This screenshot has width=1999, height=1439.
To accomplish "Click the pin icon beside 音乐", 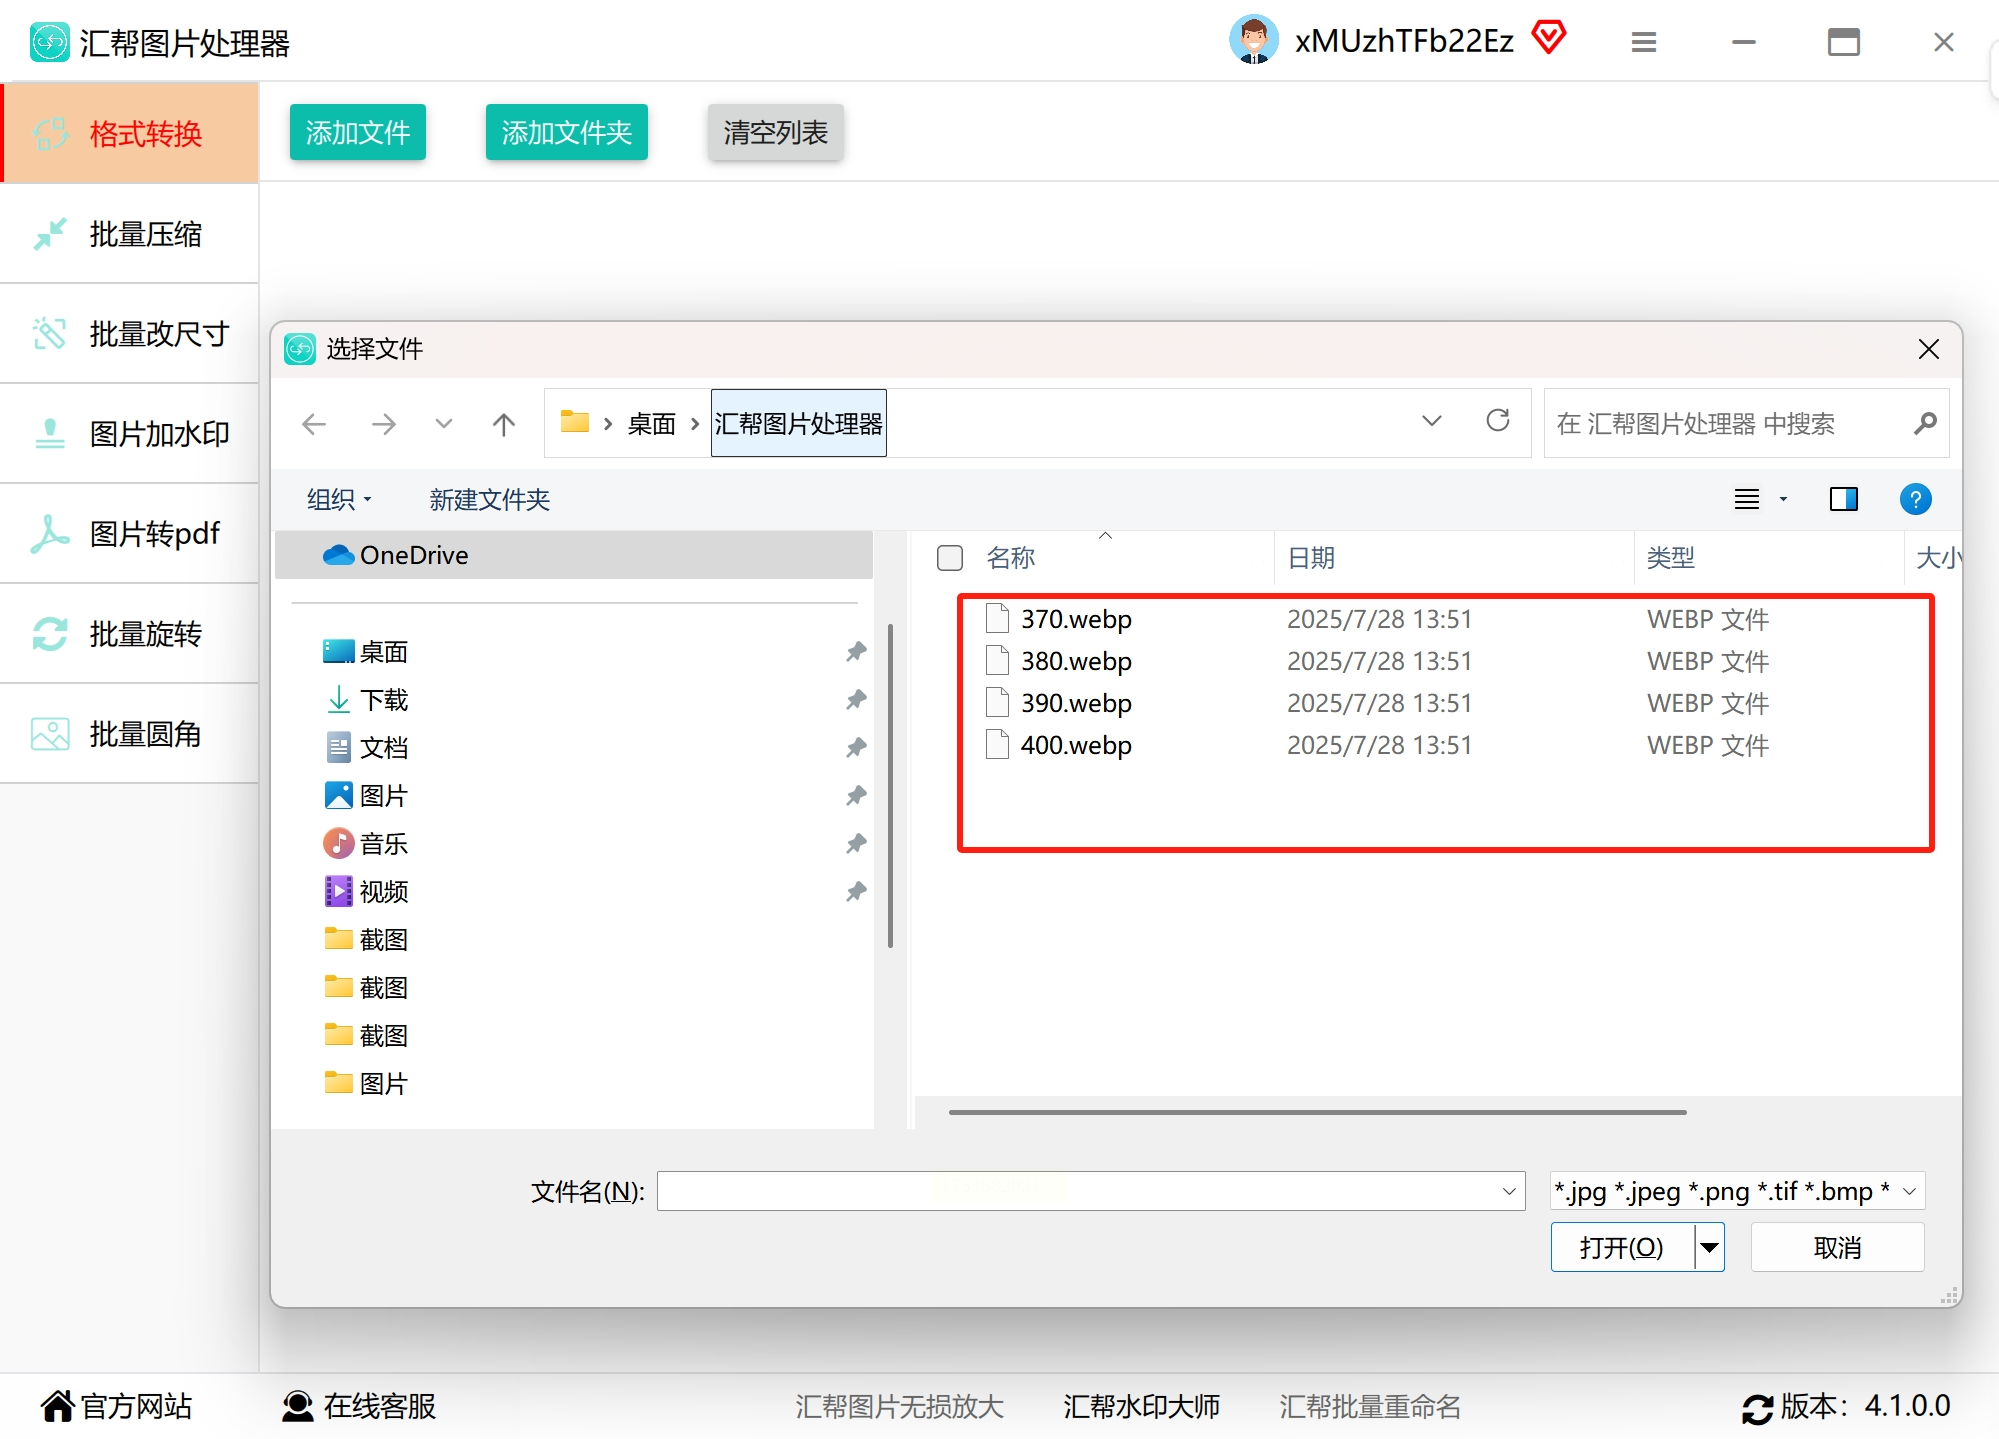I will pos(856,844).
